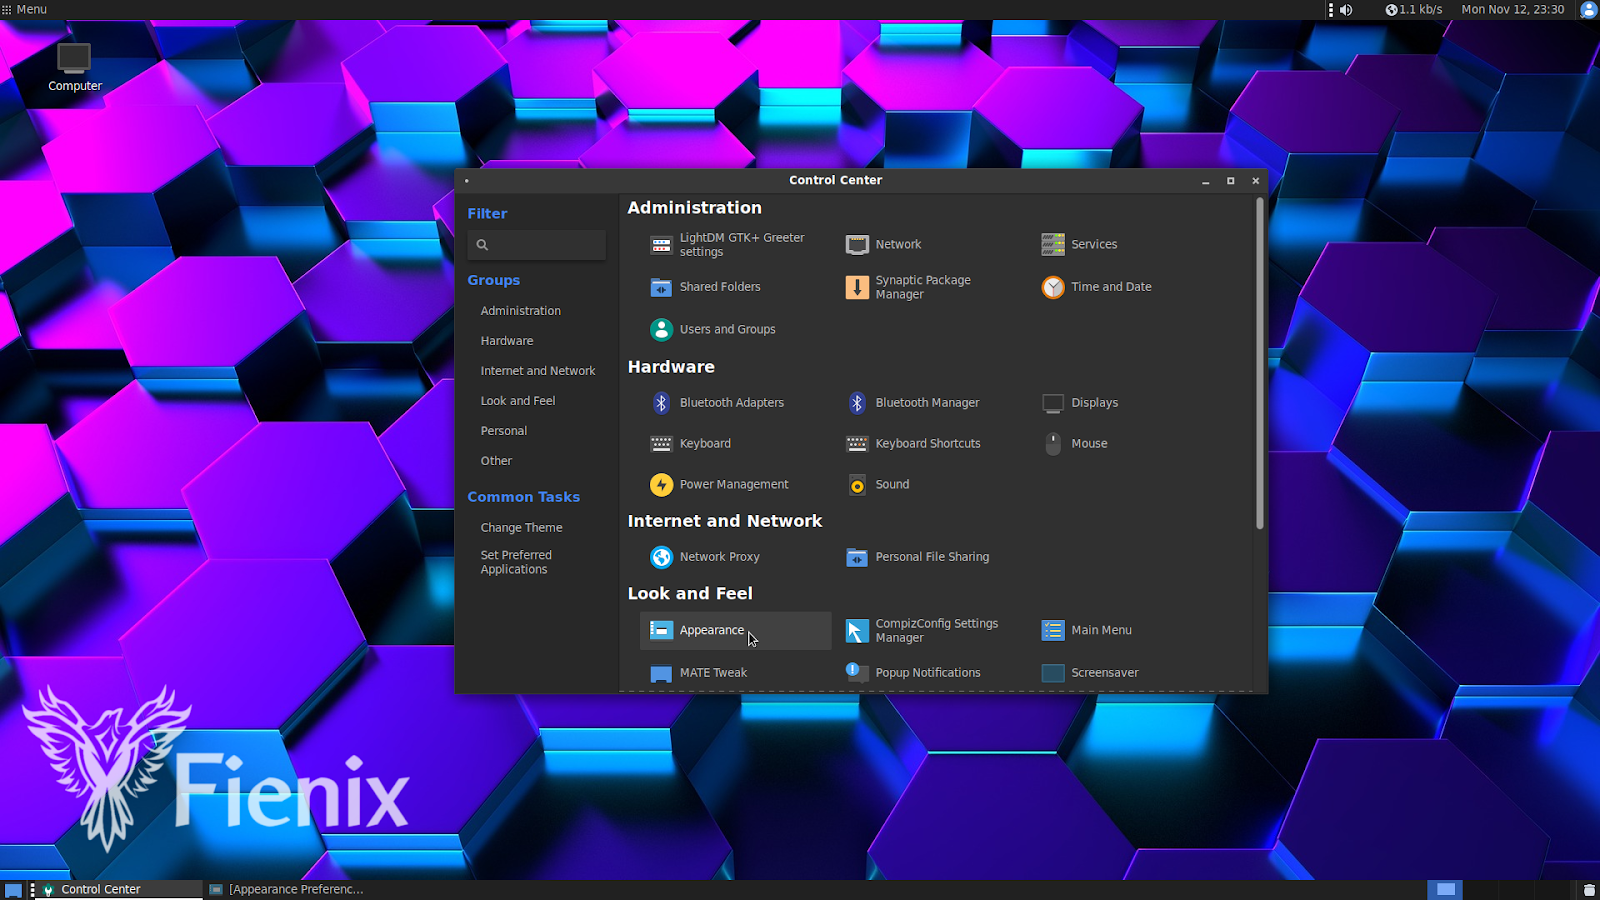Open the Appearance preferences
1600x900 pixels.
pos(711,630)
